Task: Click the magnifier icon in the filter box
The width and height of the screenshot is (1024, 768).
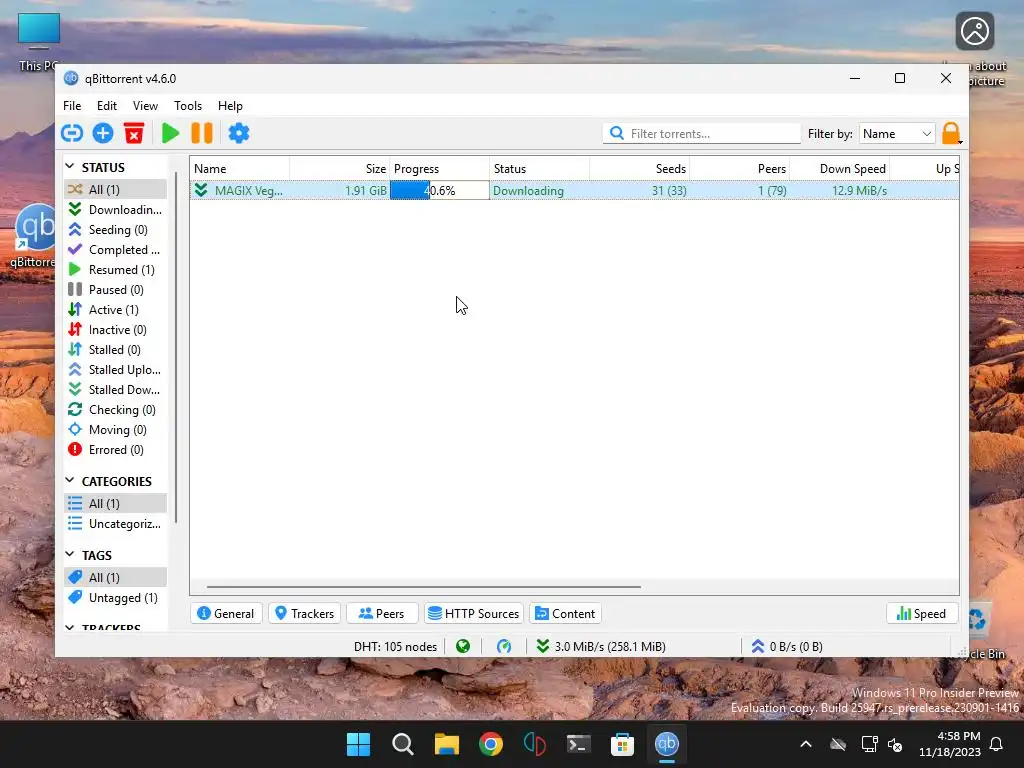Action: 616,133
